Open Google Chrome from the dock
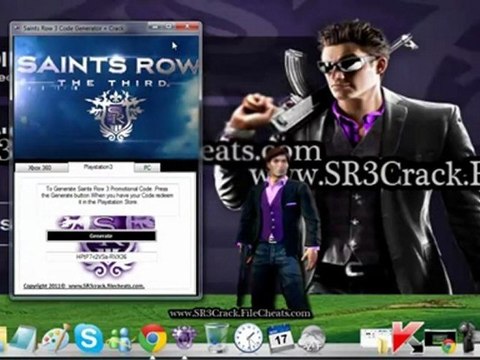Screen dimensions: 480x360 (x=152, y=339)
